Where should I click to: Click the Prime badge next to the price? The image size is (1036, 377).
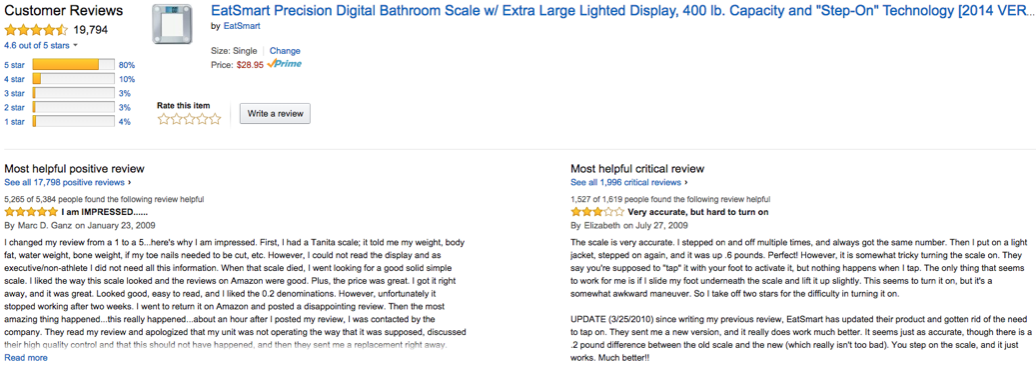(x=285, y=65)
